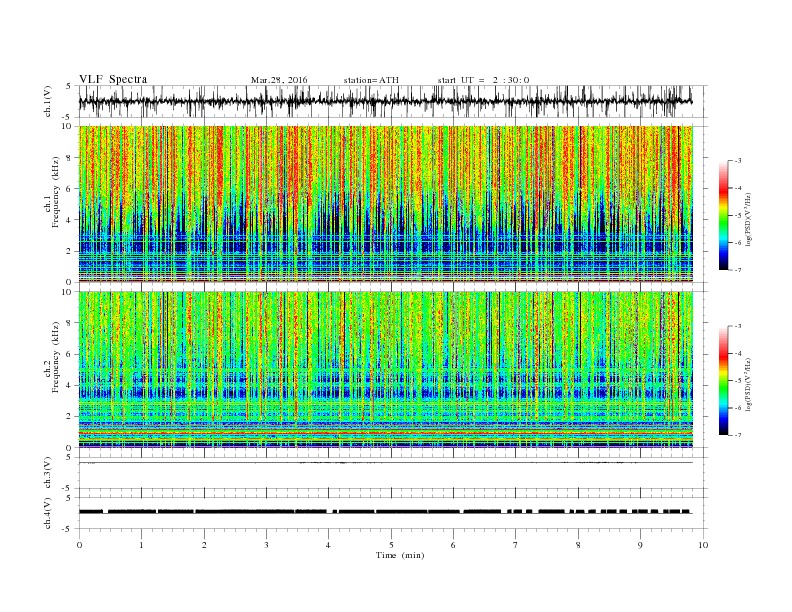Click the ch.2 "Frequency (kHz)" axis label
This screenshot has width=792, height=612.
tap(56, 357)
